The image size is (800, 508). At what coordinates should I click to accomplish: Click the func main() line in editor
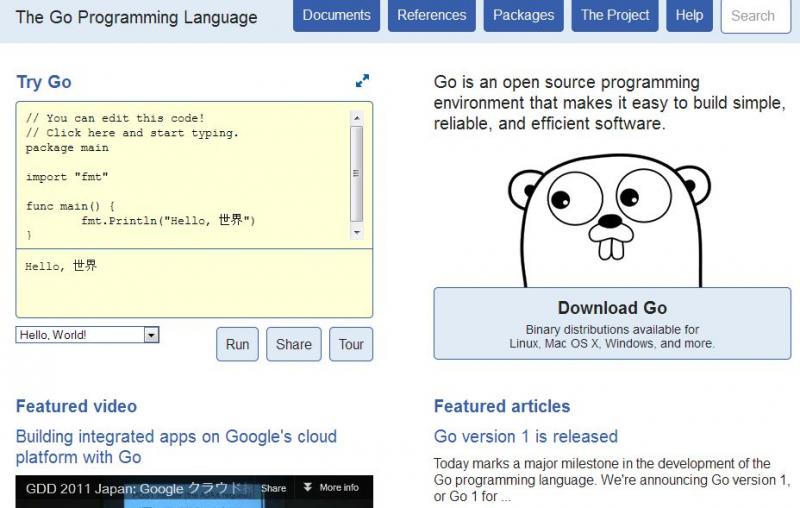click(x=70, y=206)
